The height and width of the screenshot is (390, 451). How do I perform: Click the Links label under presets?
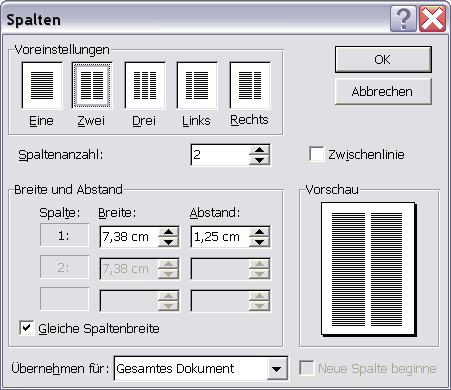click(x=196, y=121)
